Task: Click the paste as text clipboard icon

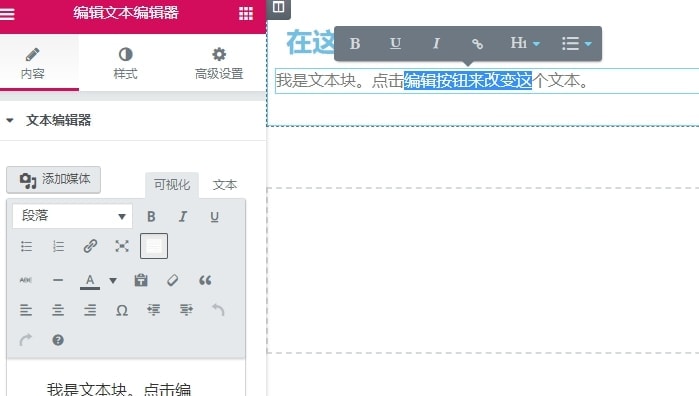Action: (141, 280)
